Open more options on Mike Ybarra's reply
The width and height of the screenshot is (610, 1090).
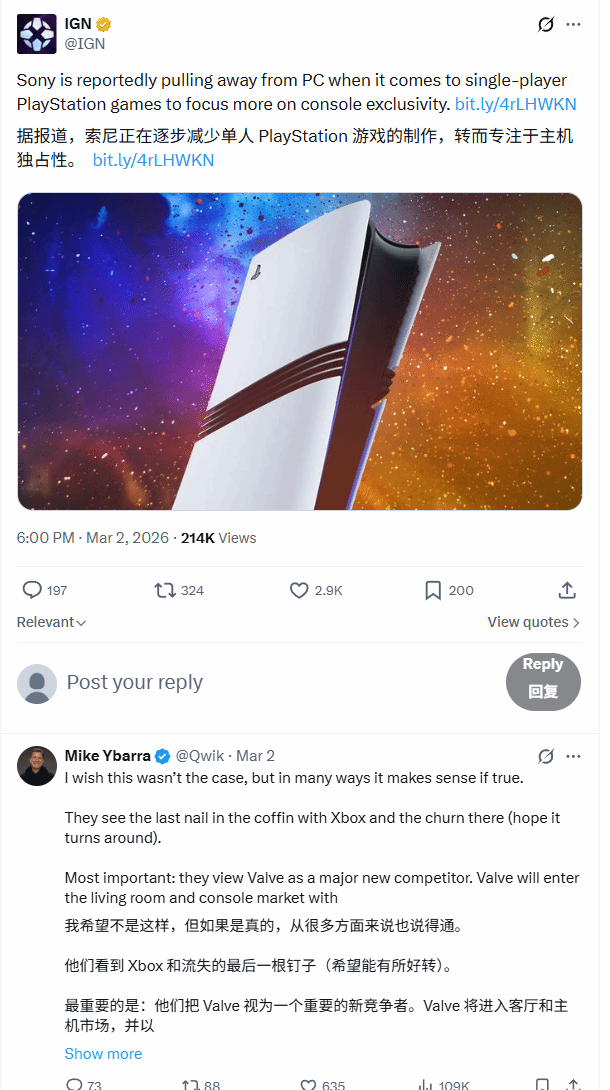(573, 756)
